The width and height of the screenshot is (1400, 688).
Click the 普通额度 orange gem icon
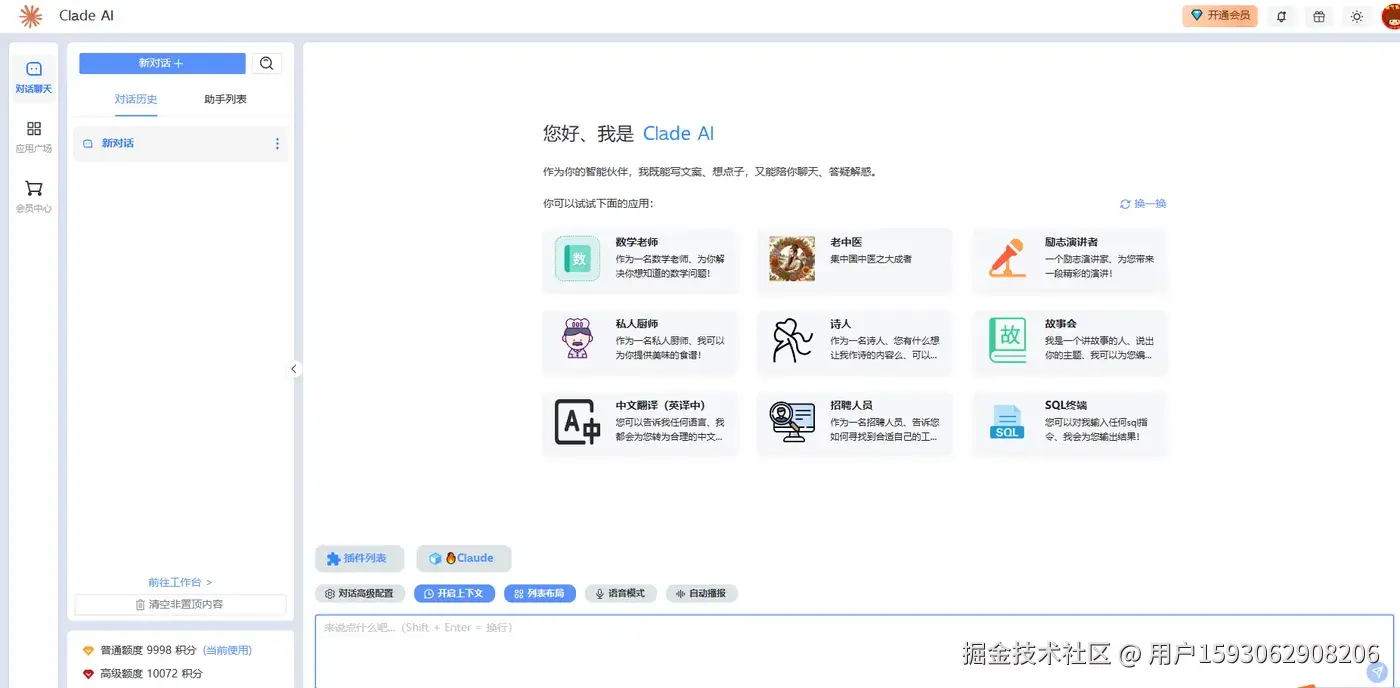tap(88, 650)
